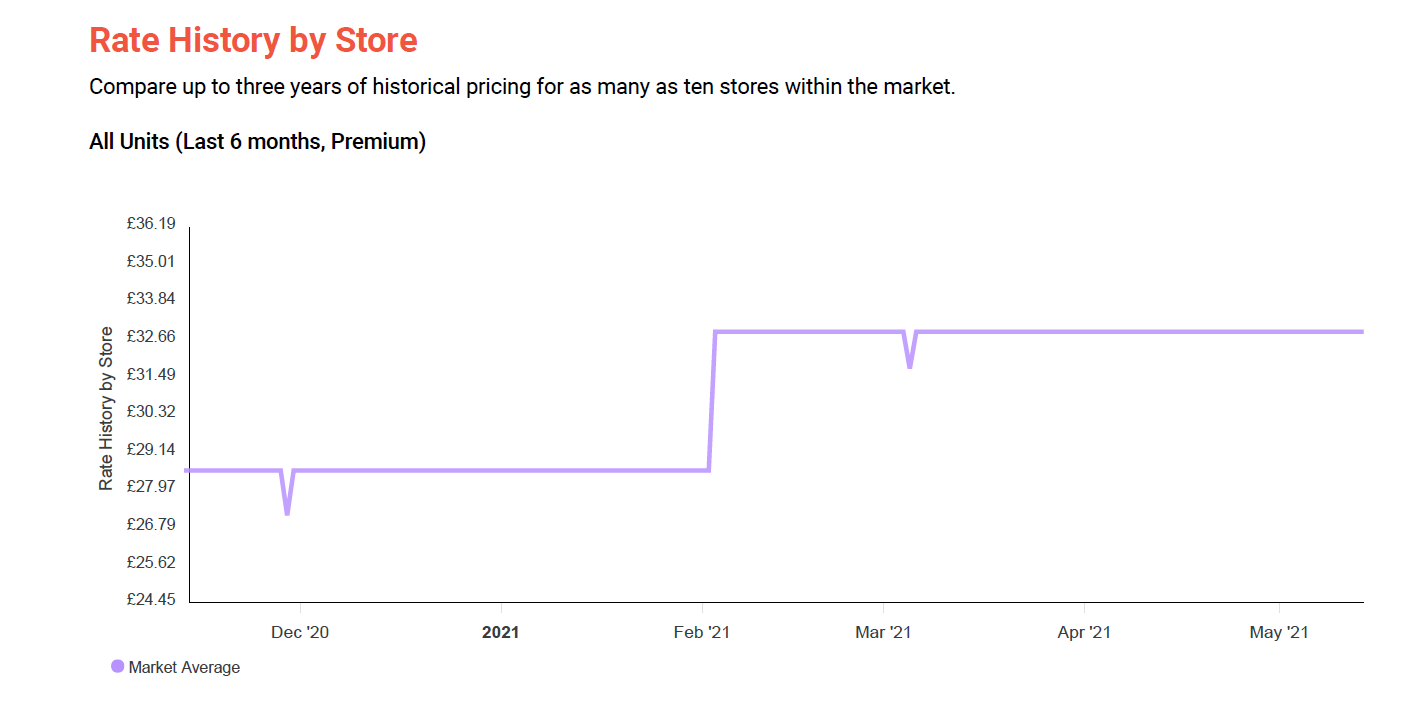1418x713 pixels.
Task: Click the £30.32 y-axis value
Action: 151,412
